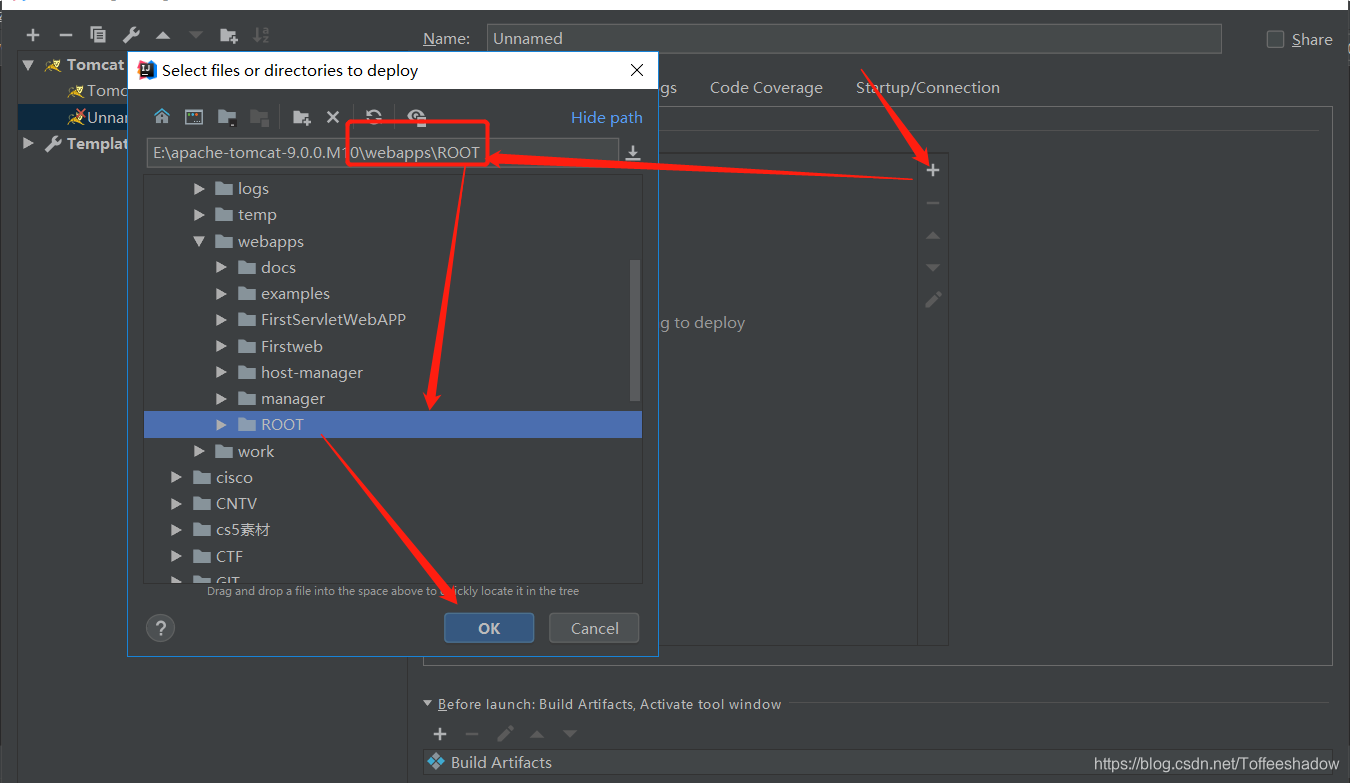Toggle the Share checkbox
The height and width of the screenshot is (783, 1350).
[1275, 39]
